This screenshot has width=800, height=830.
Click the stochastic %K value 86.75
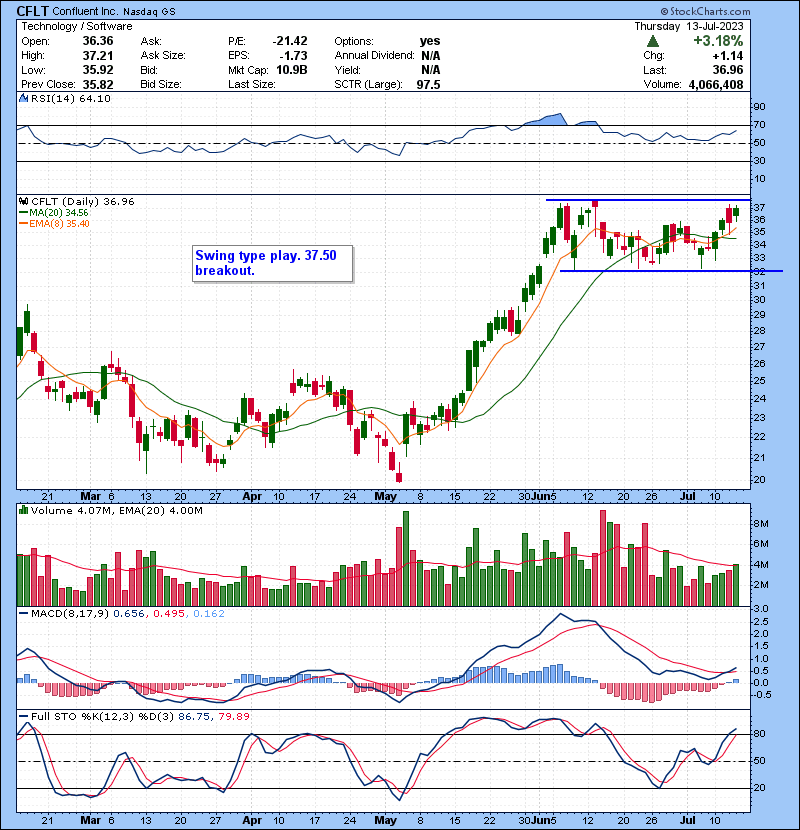[x=193, y=716]
